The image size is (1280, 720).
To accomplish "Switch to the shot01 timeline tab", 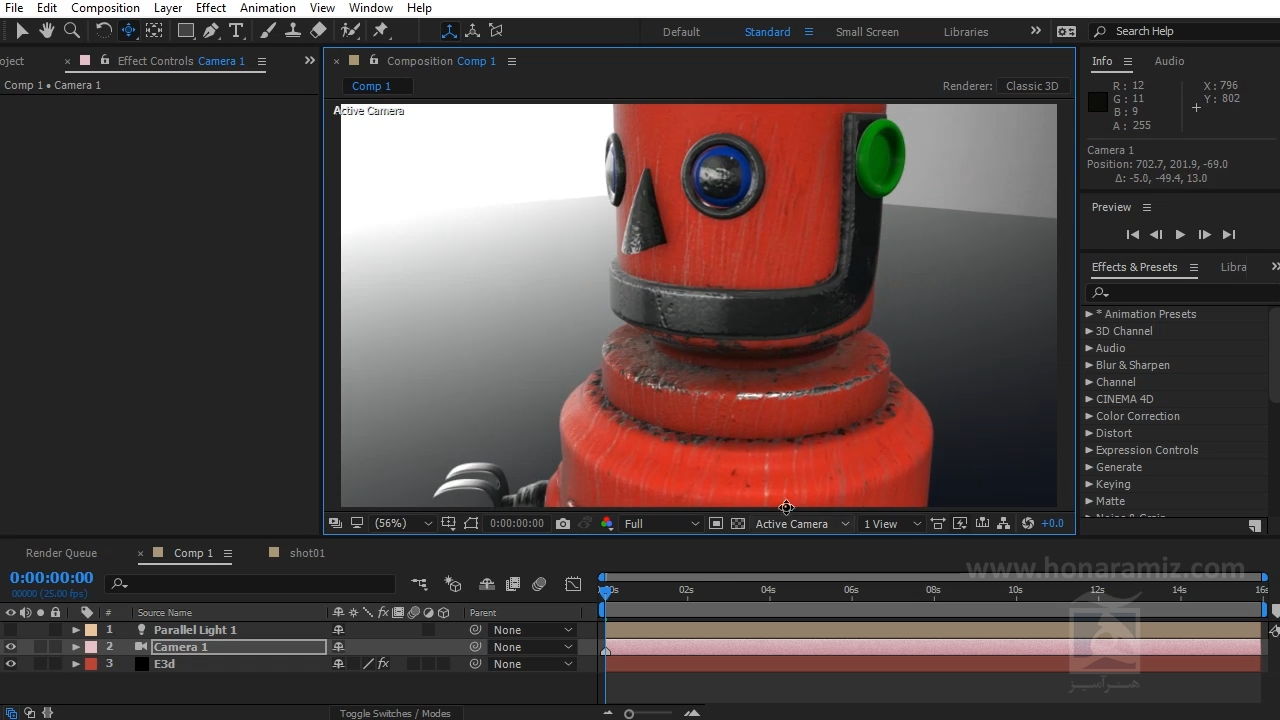I will pos(307,553).
